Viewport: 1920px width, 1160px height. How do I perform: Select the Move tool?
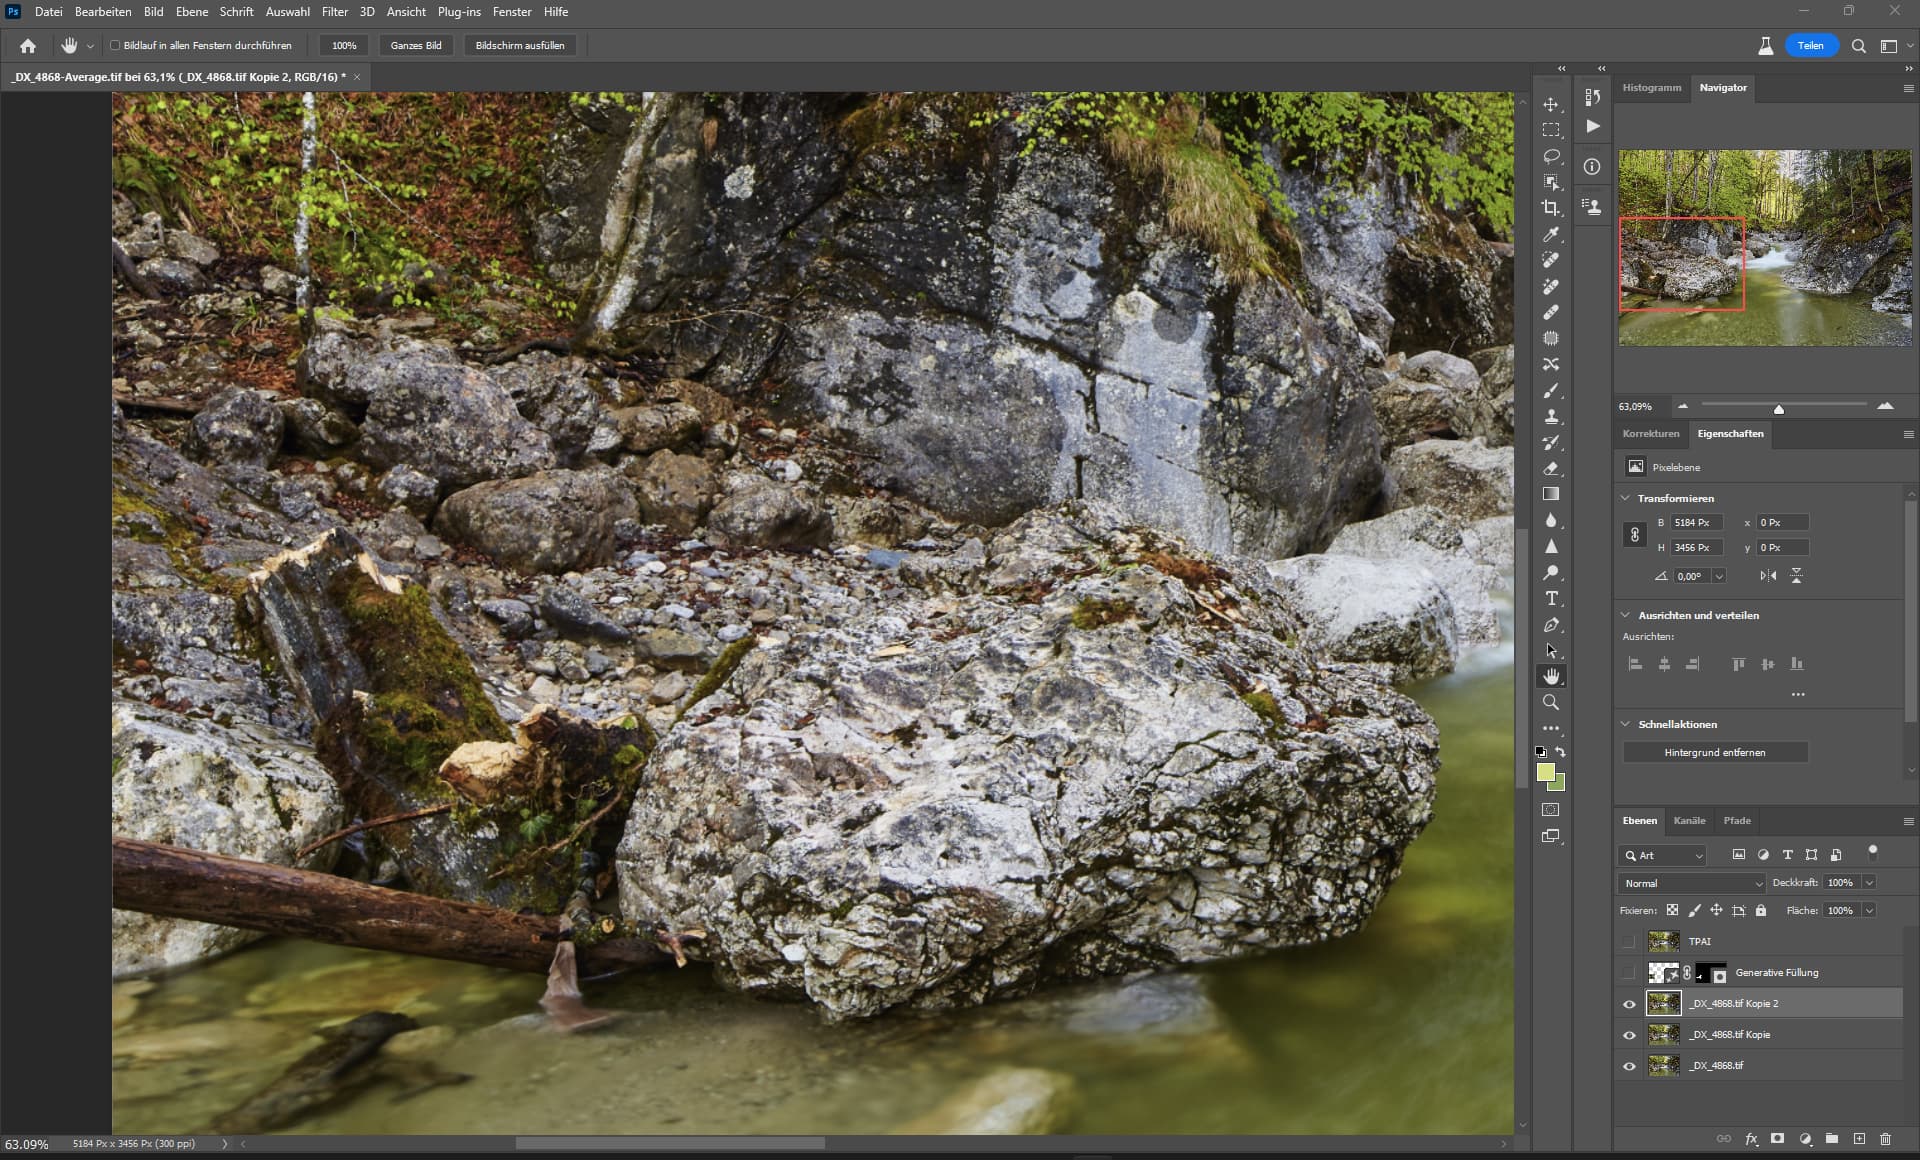pyautogui.click(x=1550, y=104)
